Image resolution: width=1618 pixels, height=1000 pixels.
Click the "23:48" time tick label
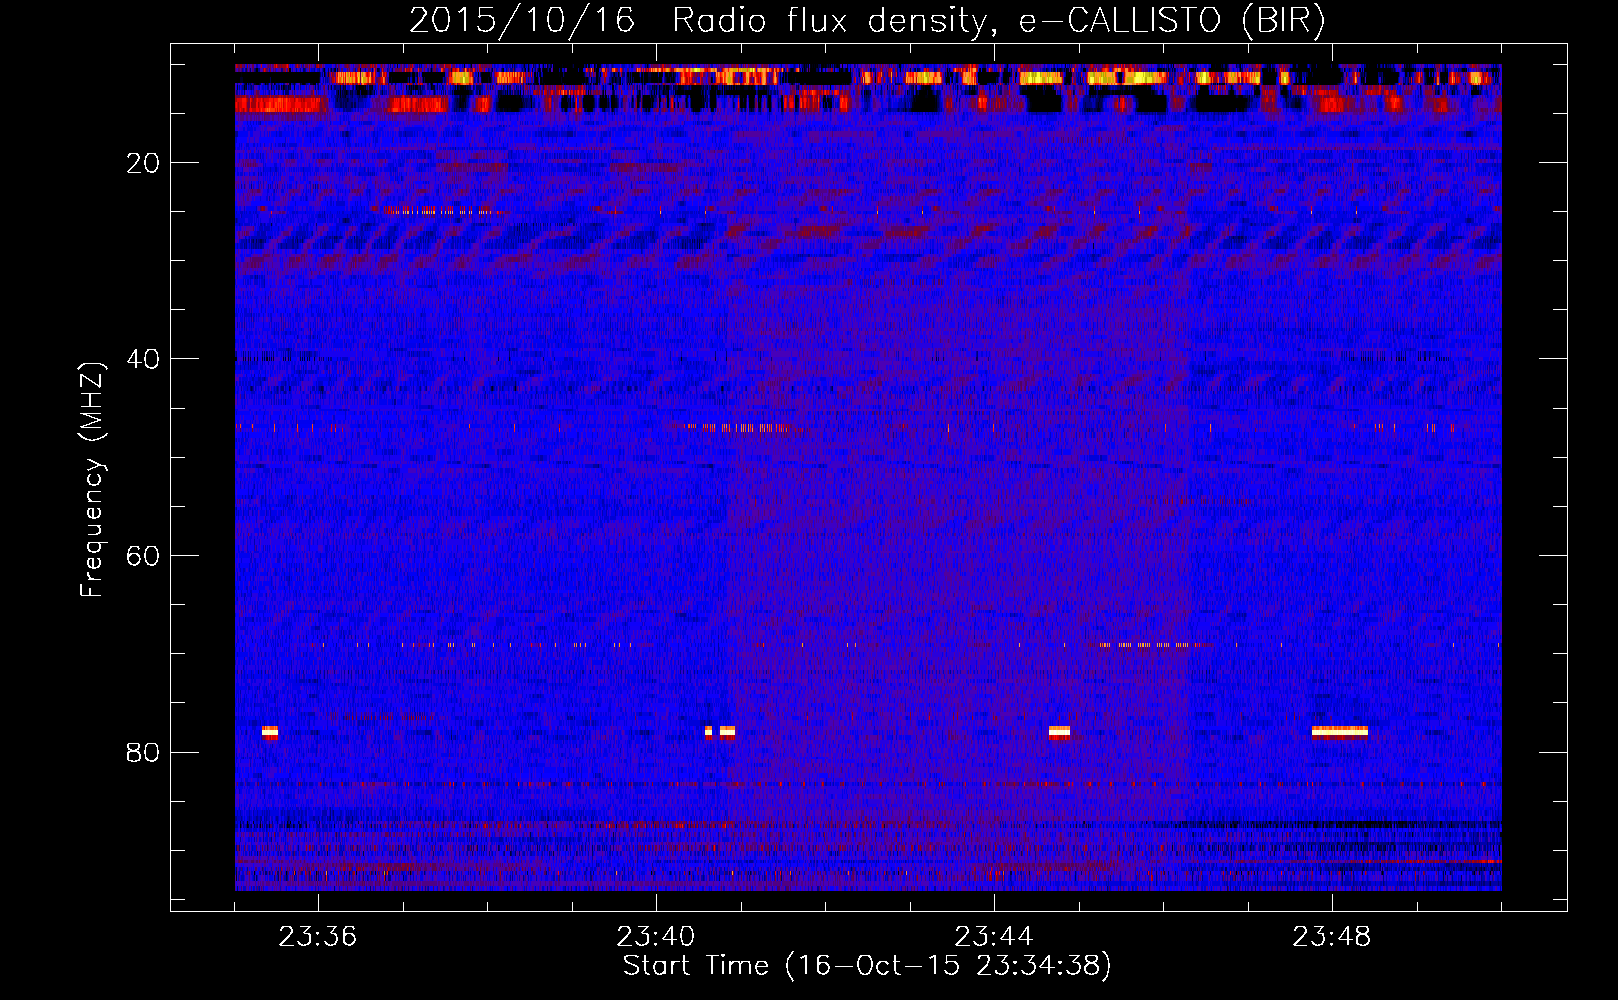[1332, 937]
